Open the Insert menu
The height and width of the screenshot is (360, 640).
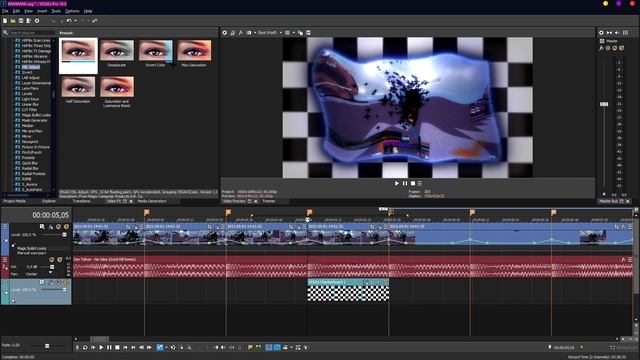point(42,11)
